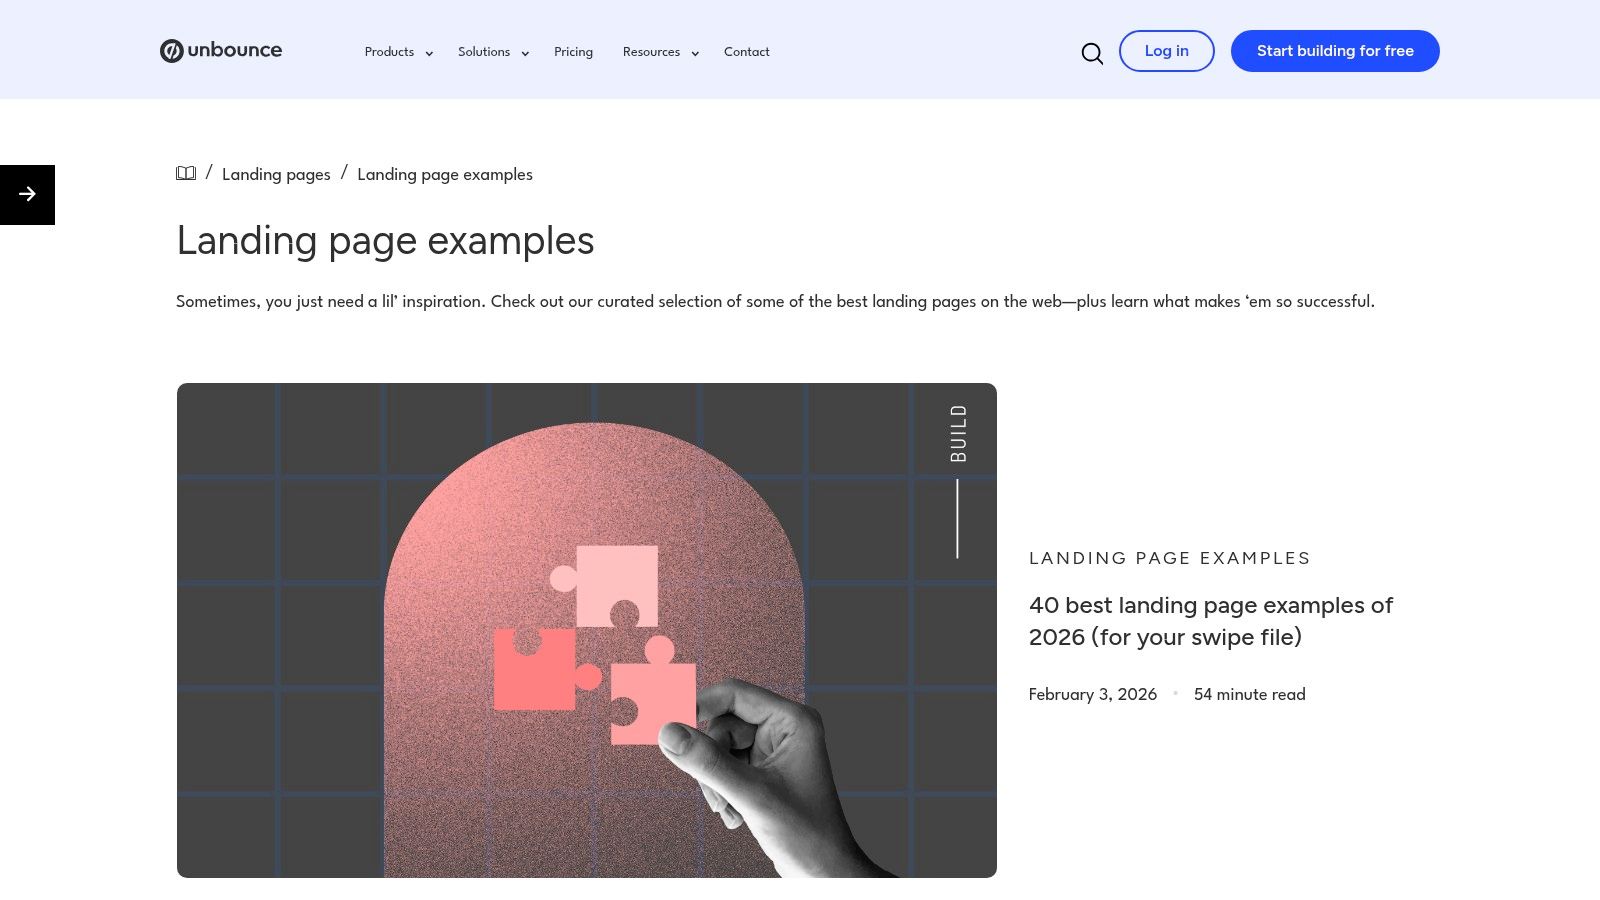Open the 40 best landing page examples article
This screenshot has width=1600, height=900.
[x=1210, y=621]
